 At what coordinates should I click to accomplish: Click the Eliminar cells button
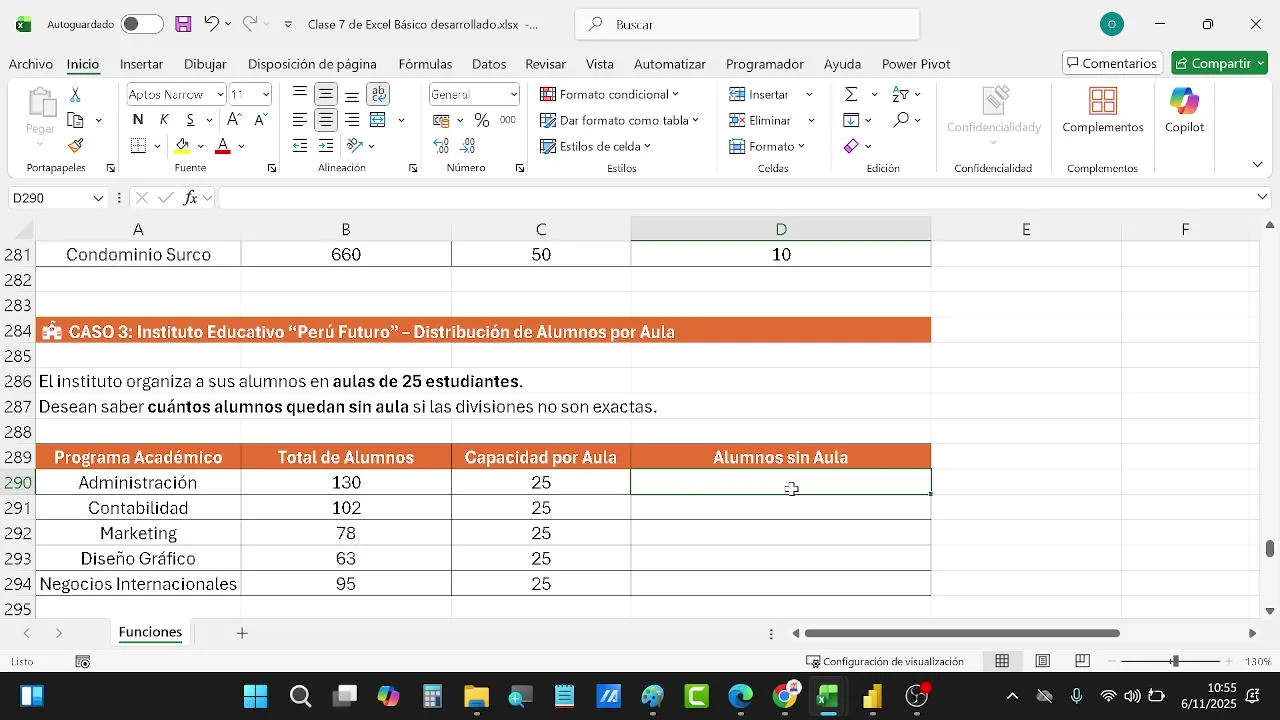[x=760, y=120]
